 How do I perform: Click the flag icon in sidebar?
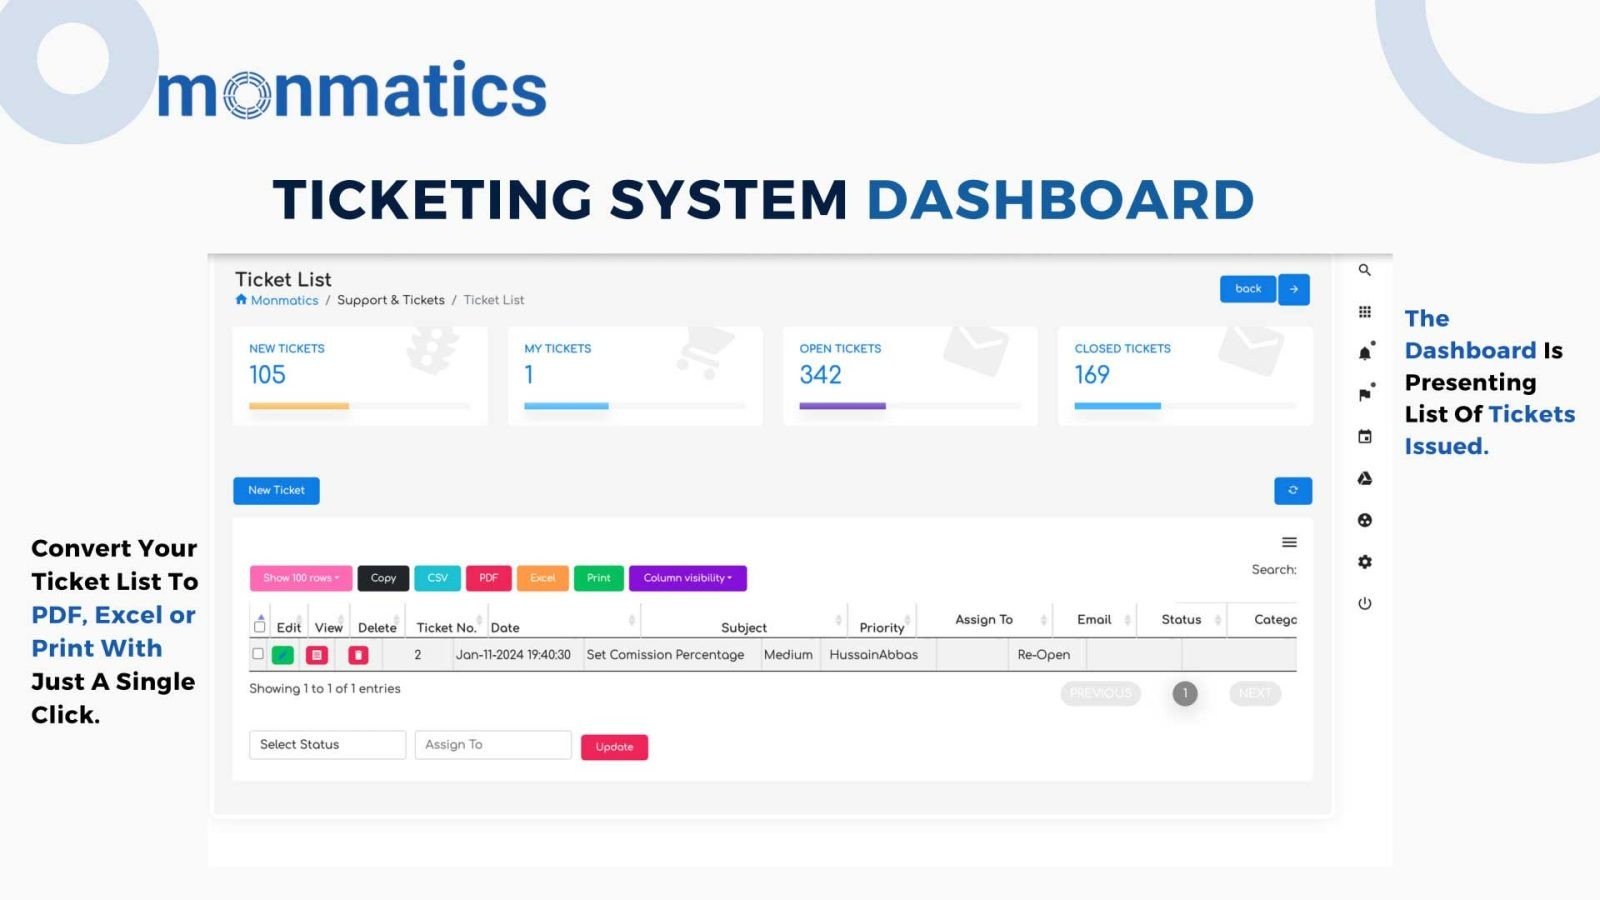coord(1364,395)
